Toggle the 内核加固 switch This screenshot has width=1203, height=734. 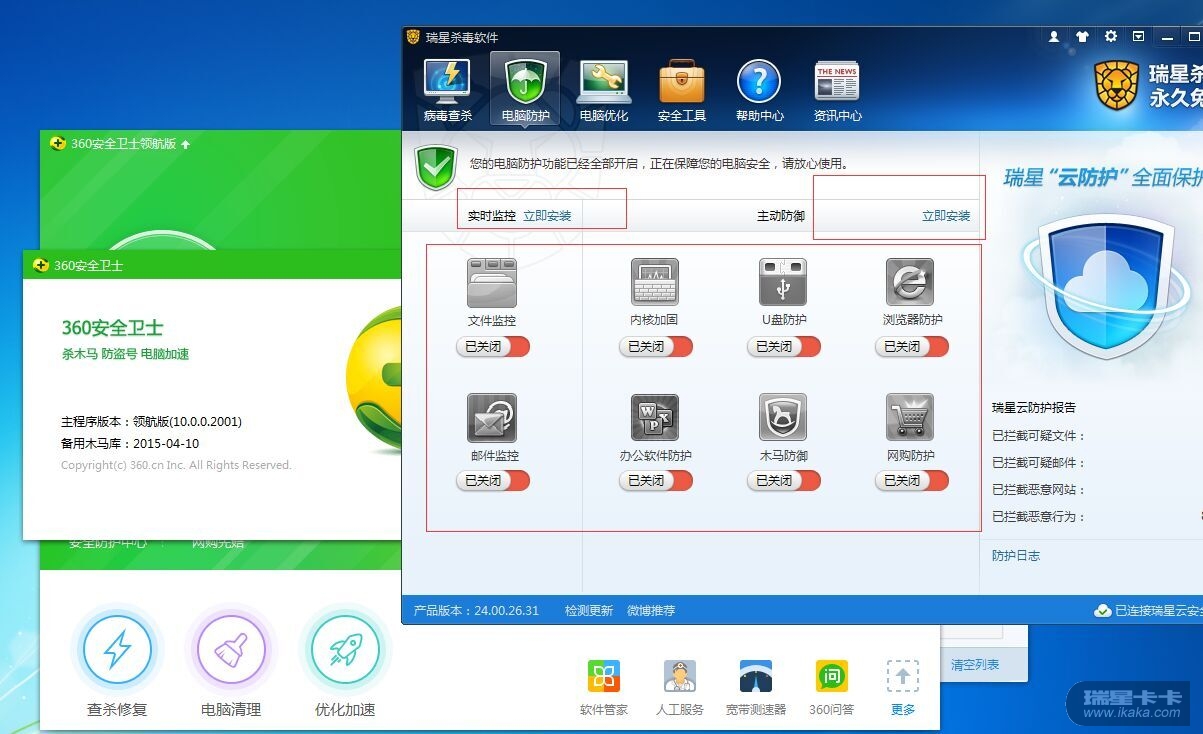pos(655,346)
